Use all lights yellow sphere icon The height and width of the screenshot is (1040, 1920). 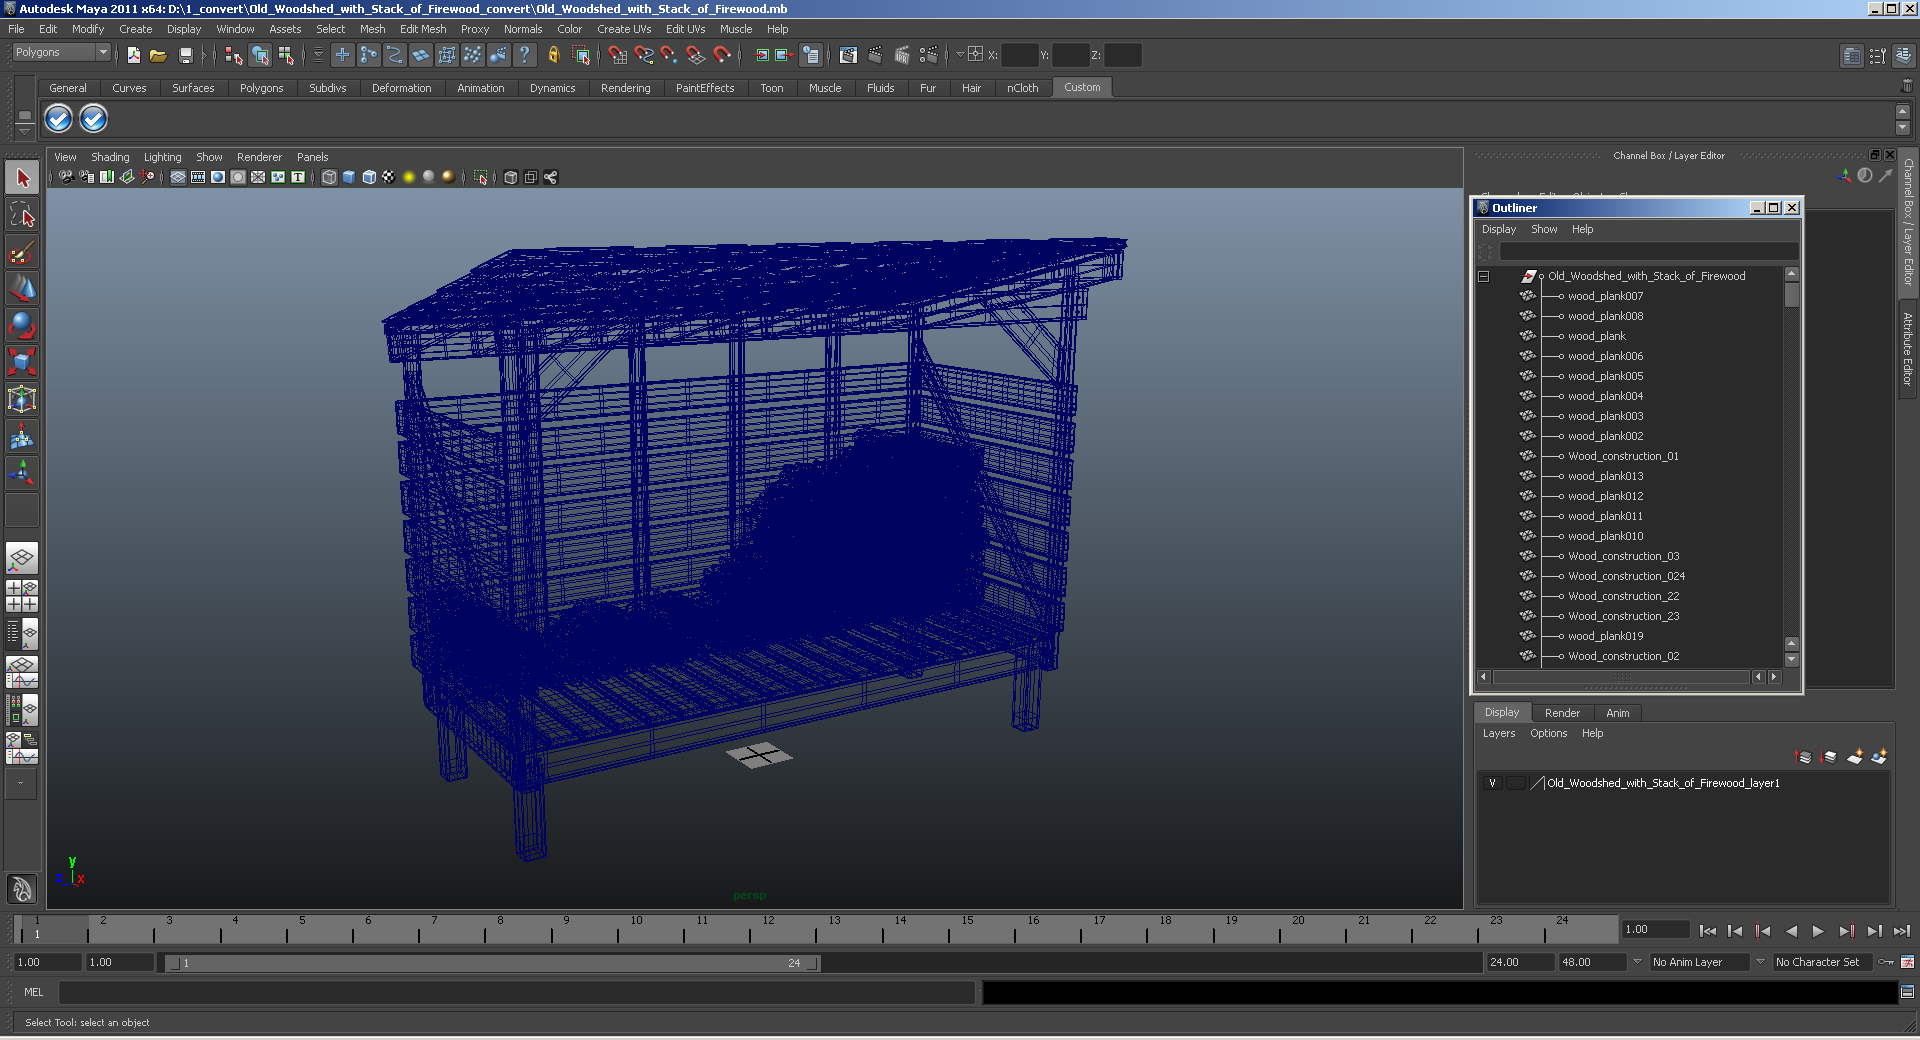click(x=409, y=177)
